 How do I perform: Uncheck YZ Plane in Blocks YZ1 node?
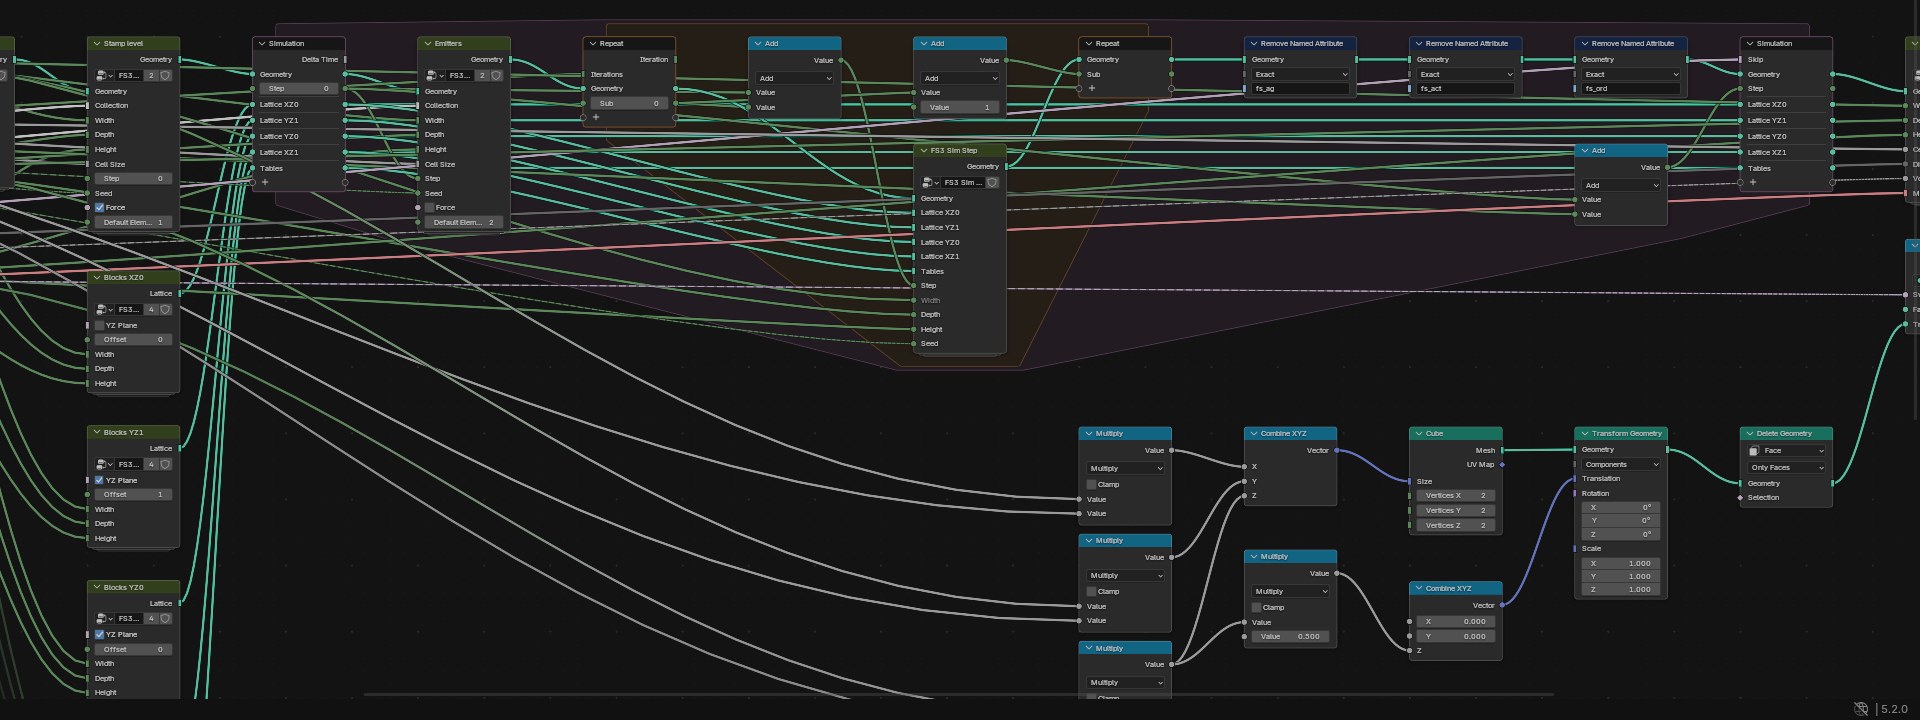[100, 481]
